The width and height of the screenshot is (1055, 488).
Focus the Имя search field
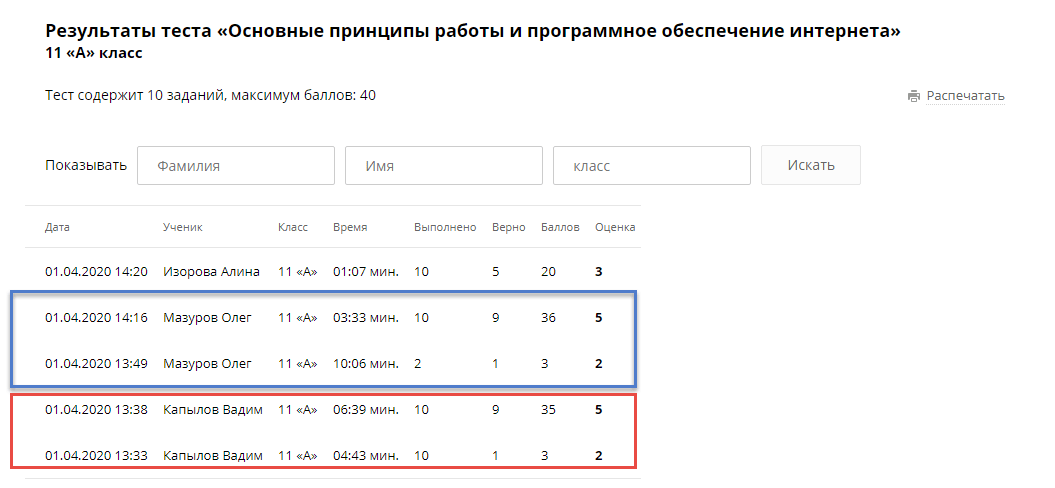tap(444, 166)
